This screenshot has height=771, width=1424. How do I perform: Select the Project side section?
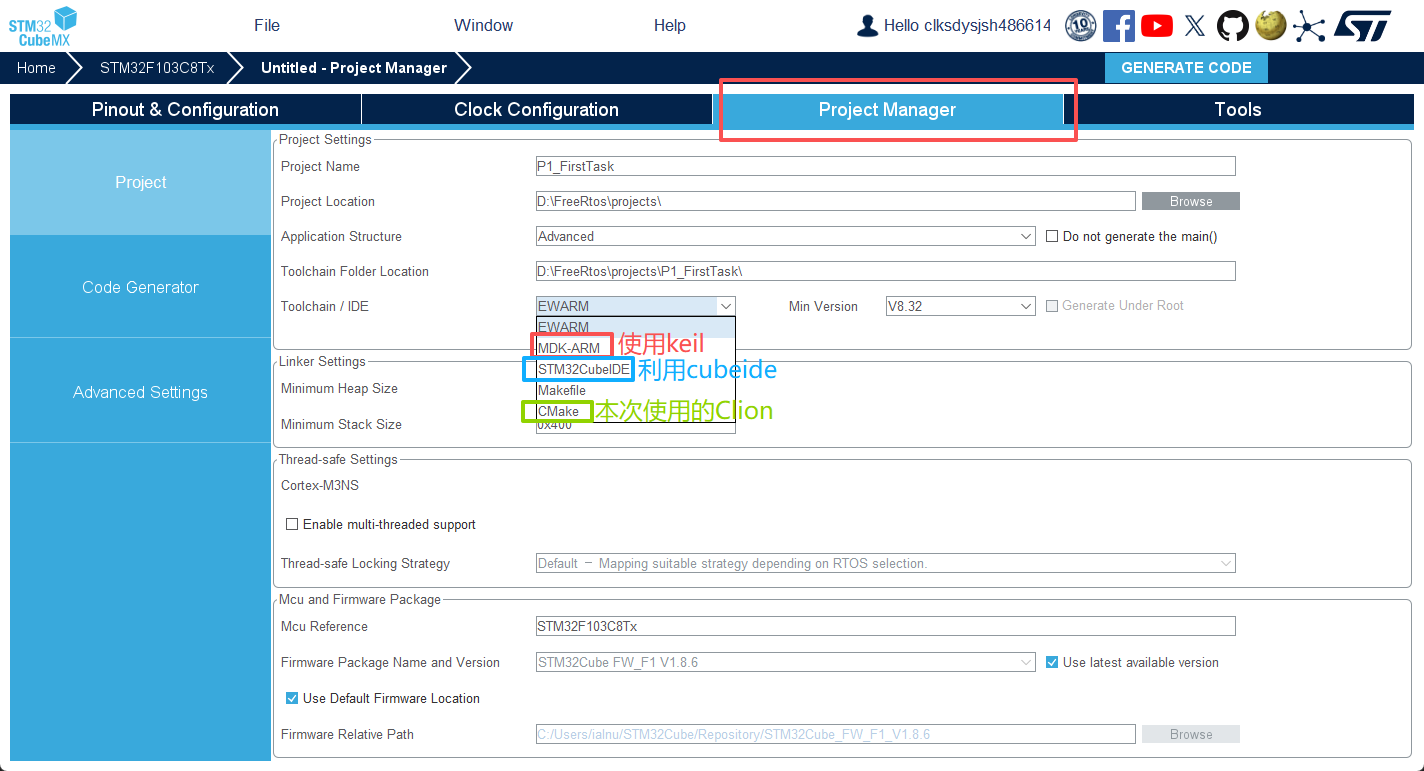tap(141, 182)
